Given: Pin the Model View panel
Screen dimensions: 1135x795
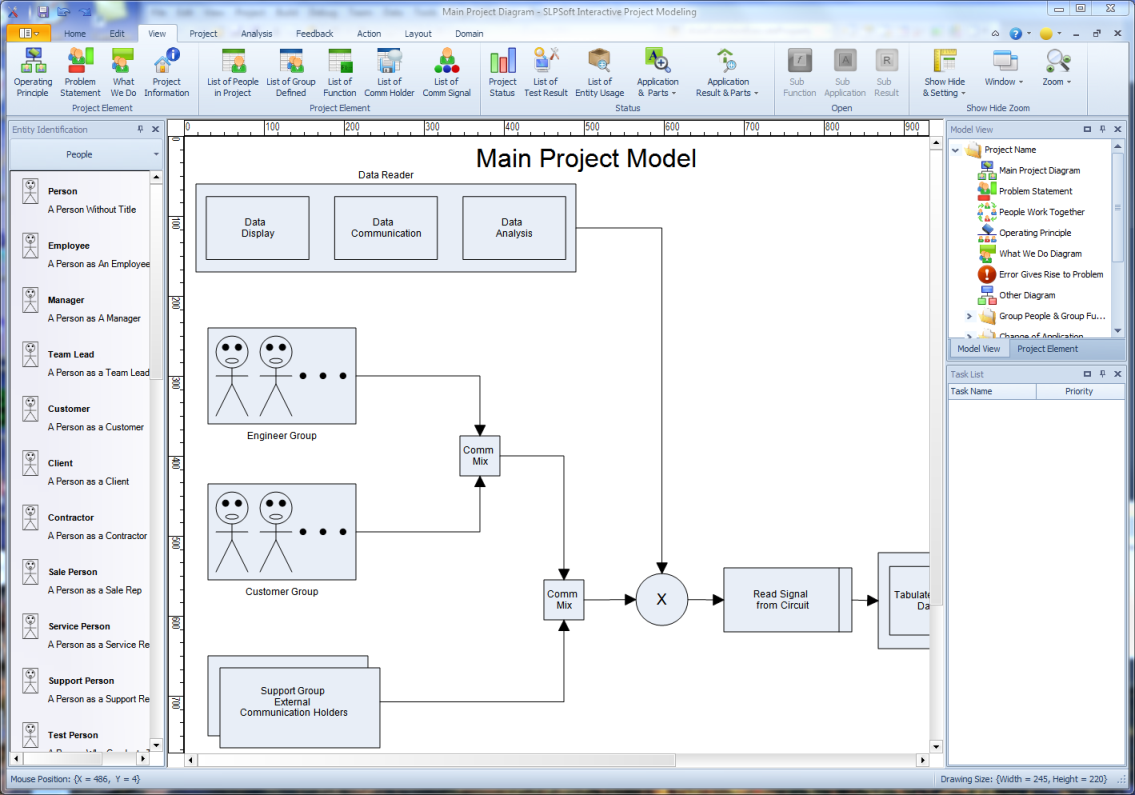Looking at the screenshot, I should 1102,129.
